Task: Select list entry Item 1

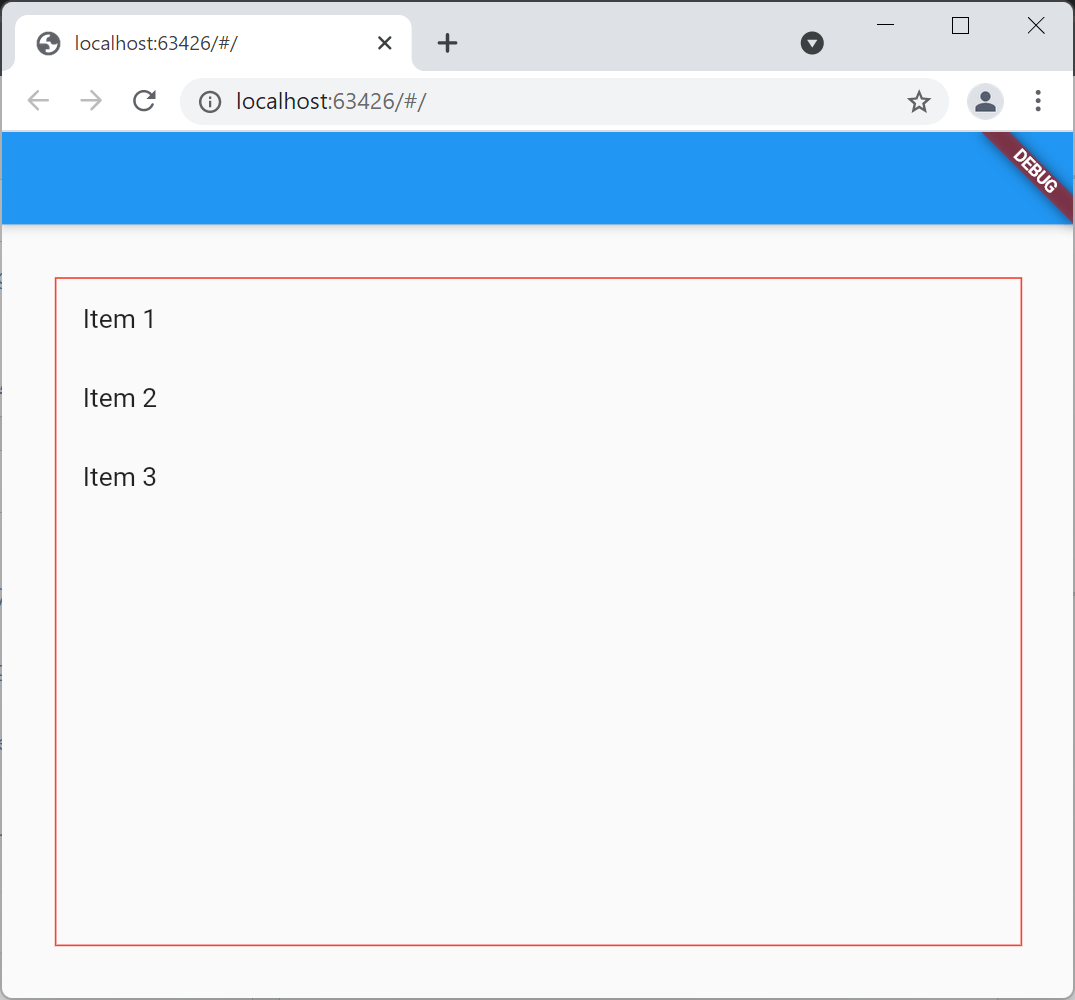Action: [538, 319]
